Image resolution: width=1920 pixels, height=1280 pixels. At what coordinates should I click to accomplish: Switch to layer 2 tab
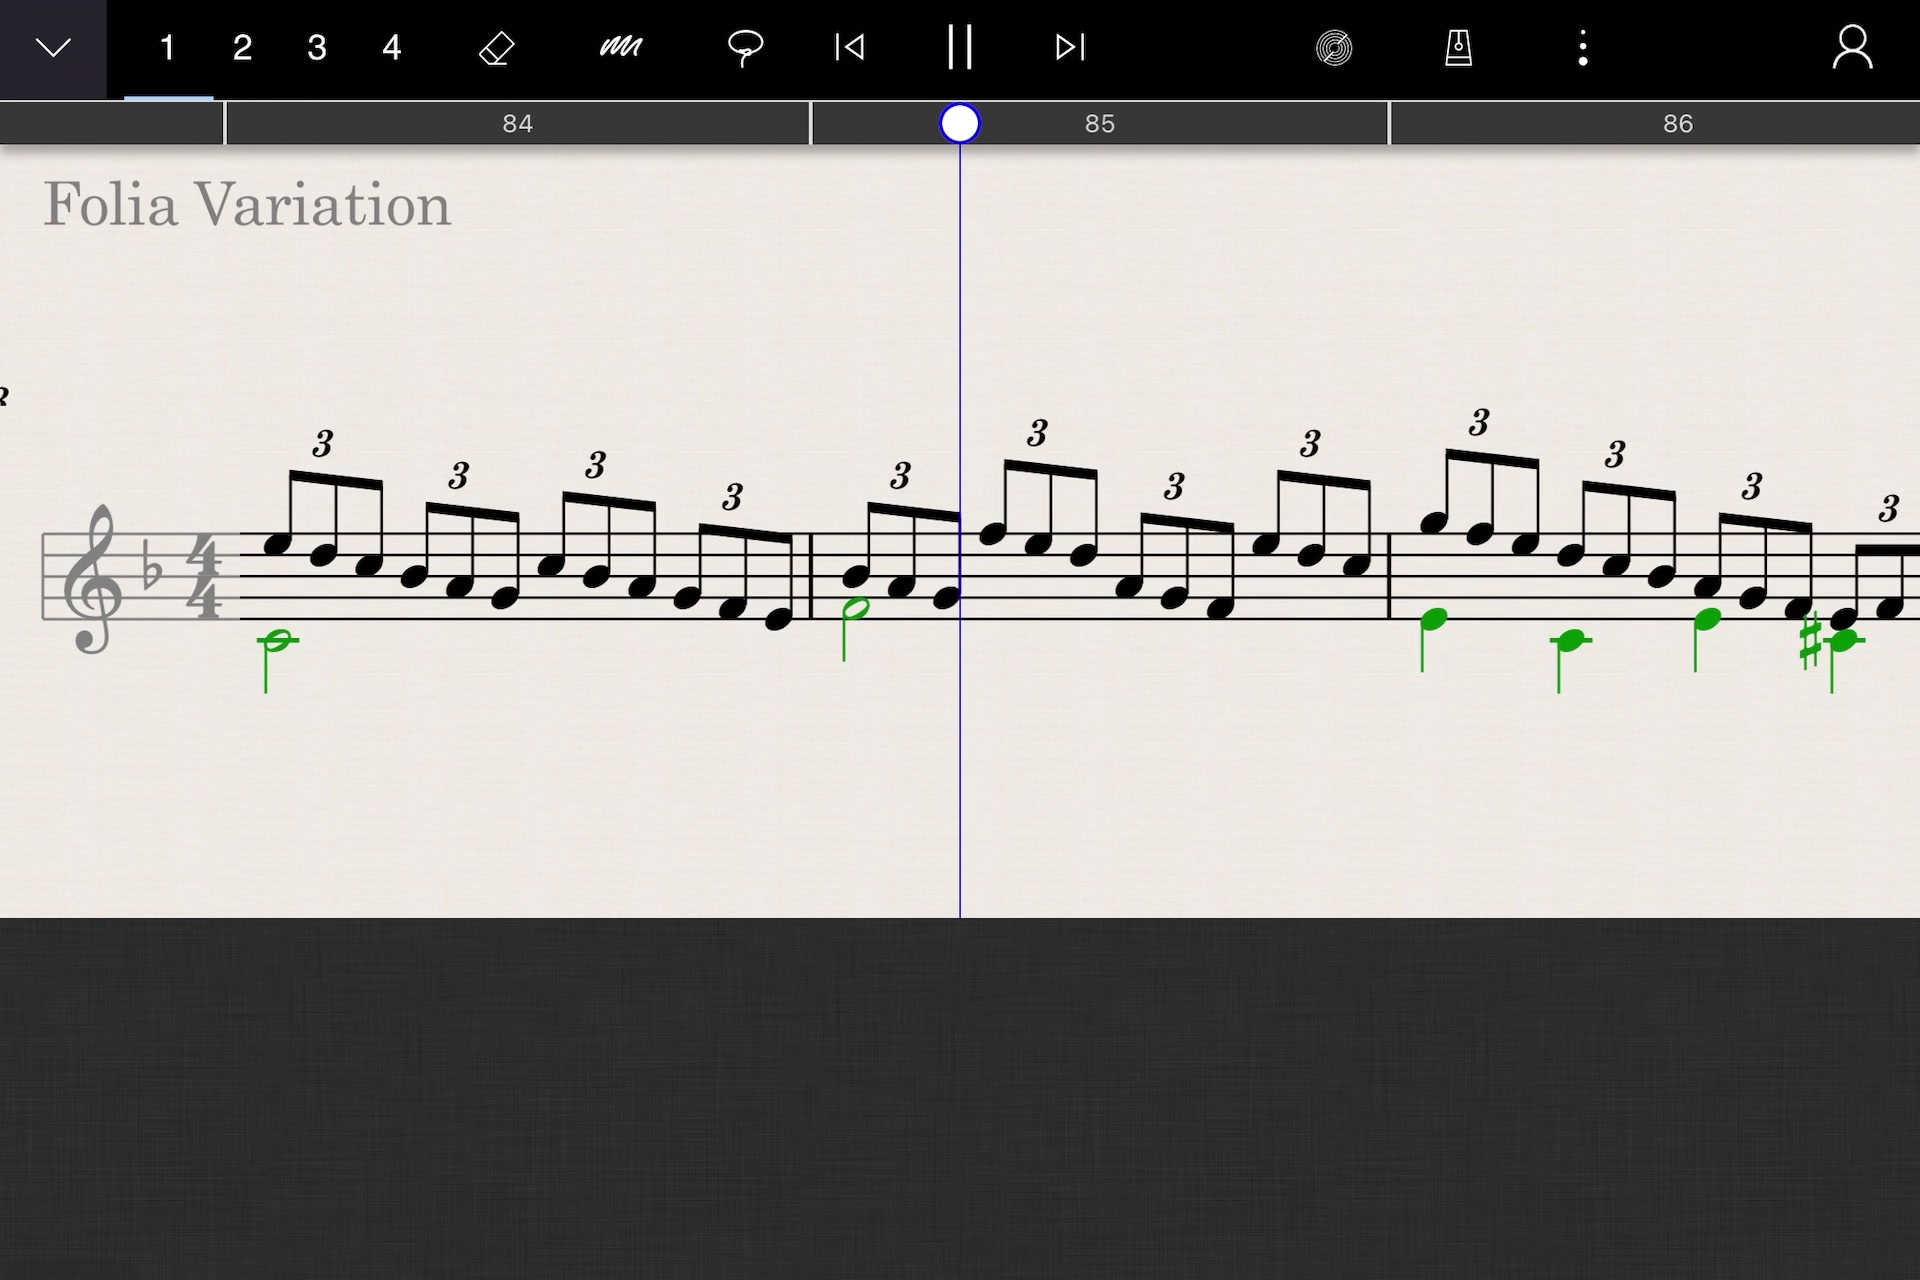point(239,47)
